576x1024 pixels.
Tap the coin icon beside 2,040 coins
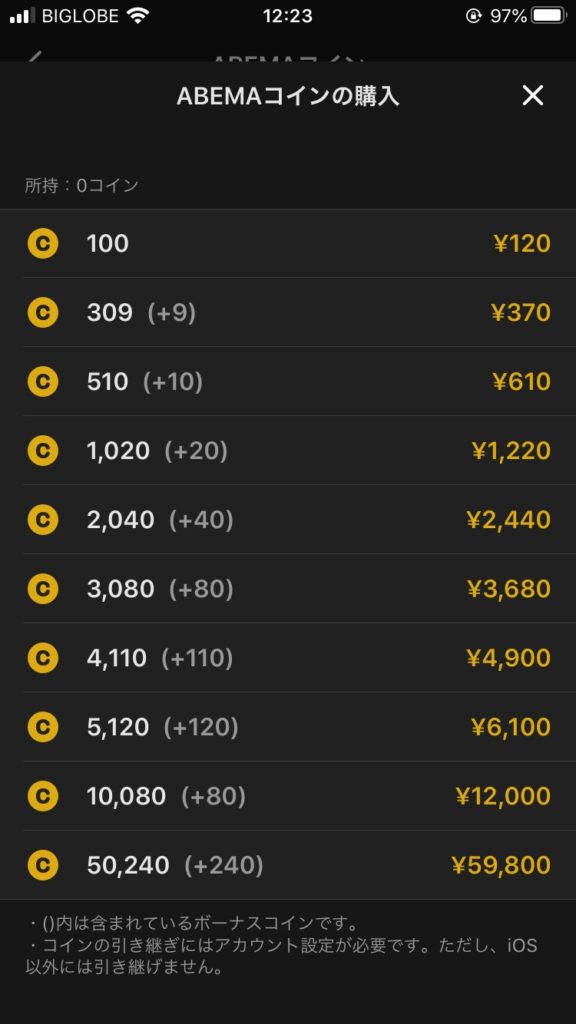(x=42, y=520)
